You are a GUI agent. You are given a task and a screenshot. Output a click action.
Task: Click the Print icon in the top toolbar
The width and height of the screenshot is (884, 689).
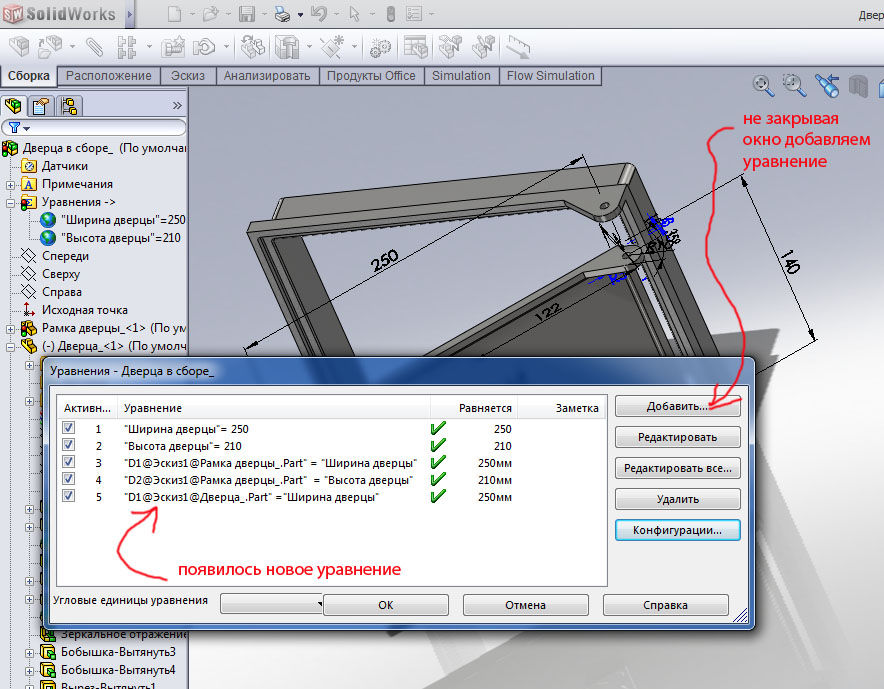(x=282, y=14)
